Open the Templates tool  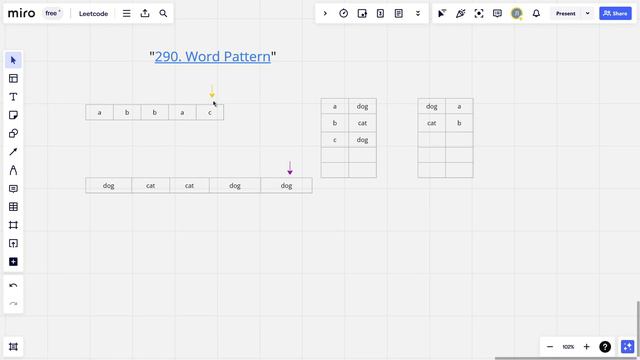pos(13,78)
